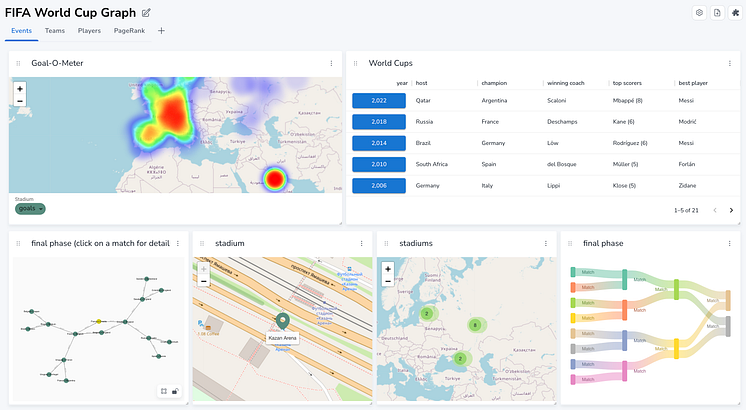Zoom in on Goal-O-Meter heatmap

[x=20, y=88]
